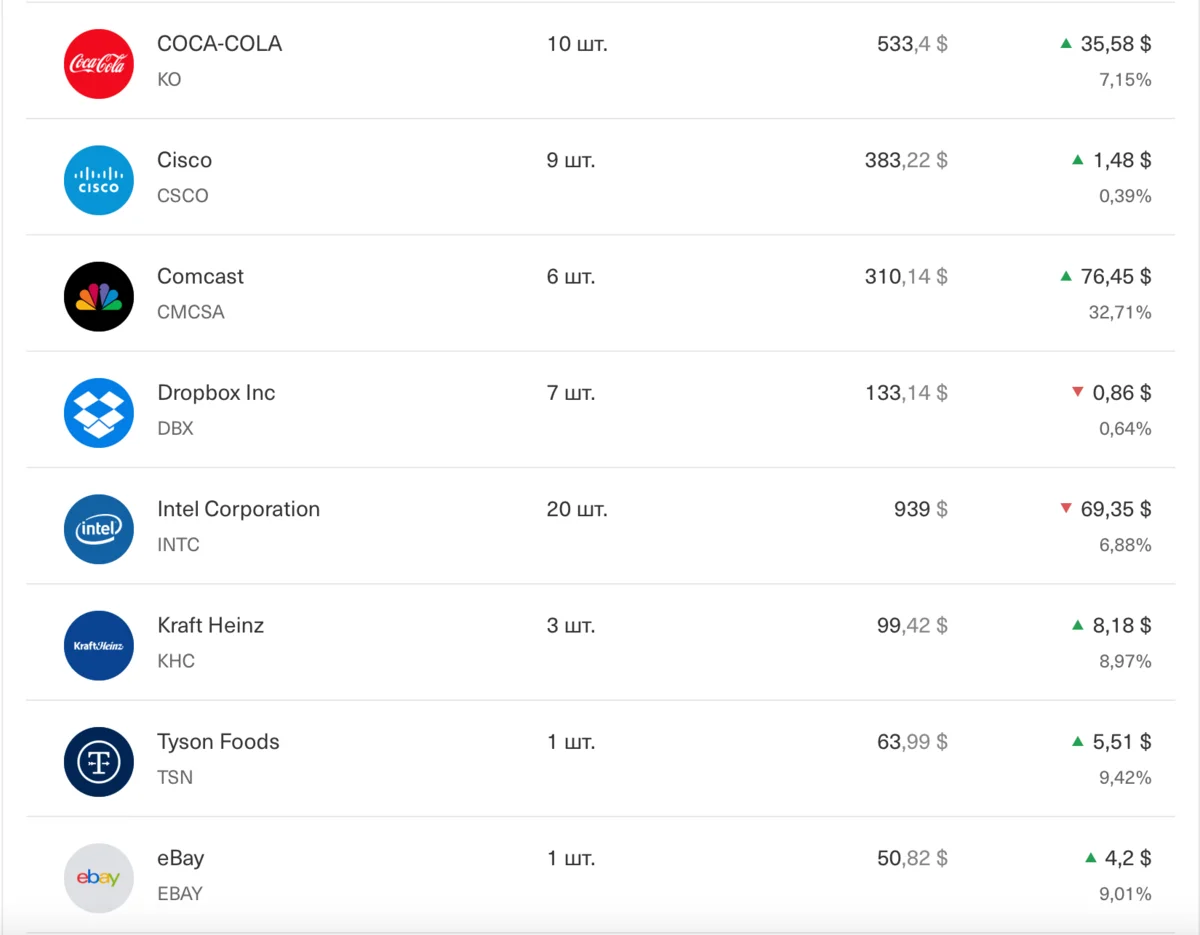Image resolution: width=1200 pixels, height=935 pixels.
Task: Click the Coca-Cola red logo icon
Action: point(98,64)
